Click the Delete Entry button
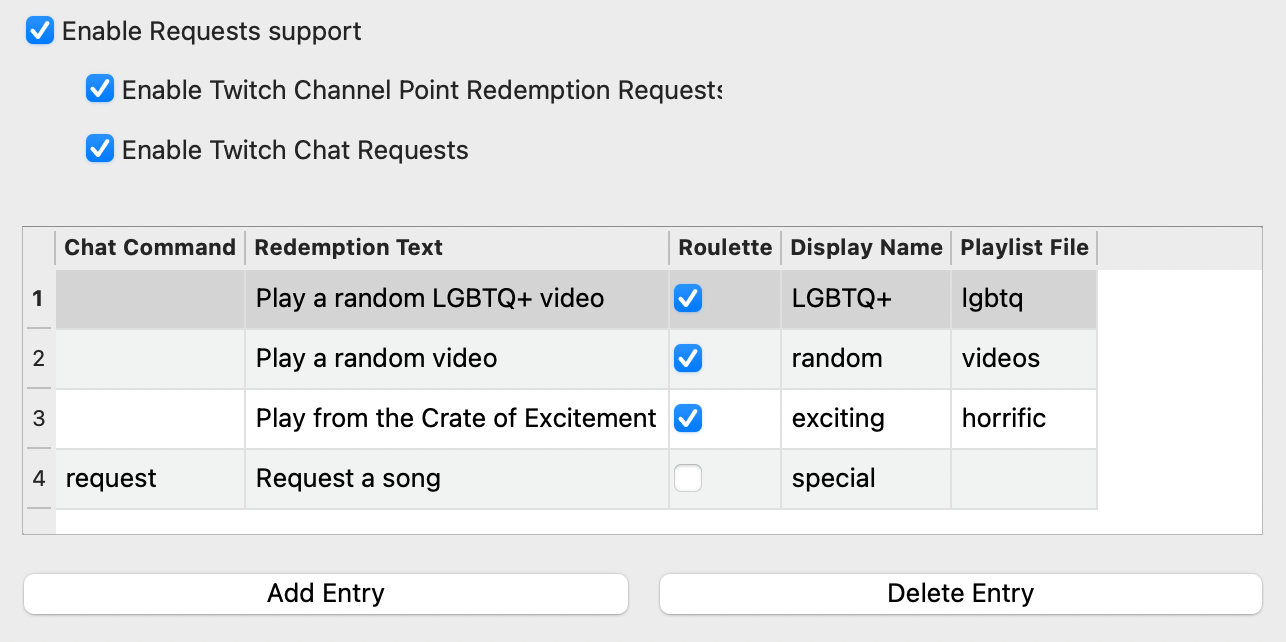This screenshot has height=642, width=1286. pyautogui.click(x=958, y=593)
